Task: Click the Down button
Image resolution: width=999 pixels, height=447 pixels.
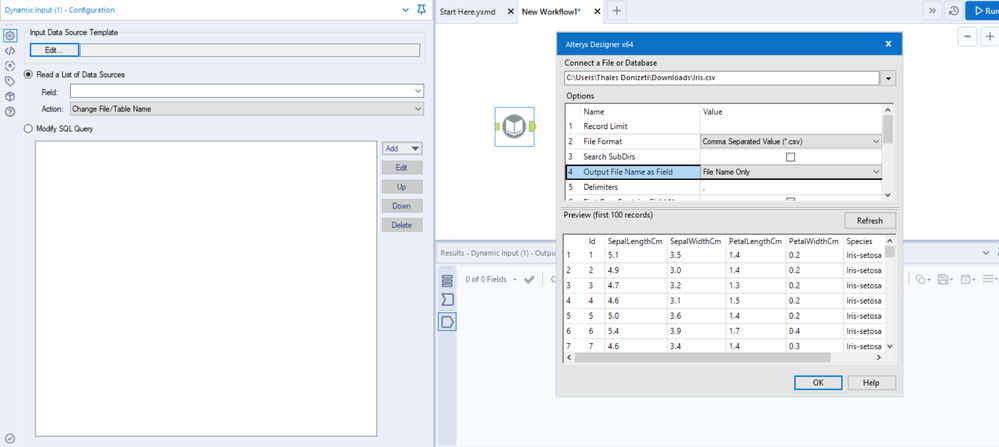Action: [x=402, y=206]
